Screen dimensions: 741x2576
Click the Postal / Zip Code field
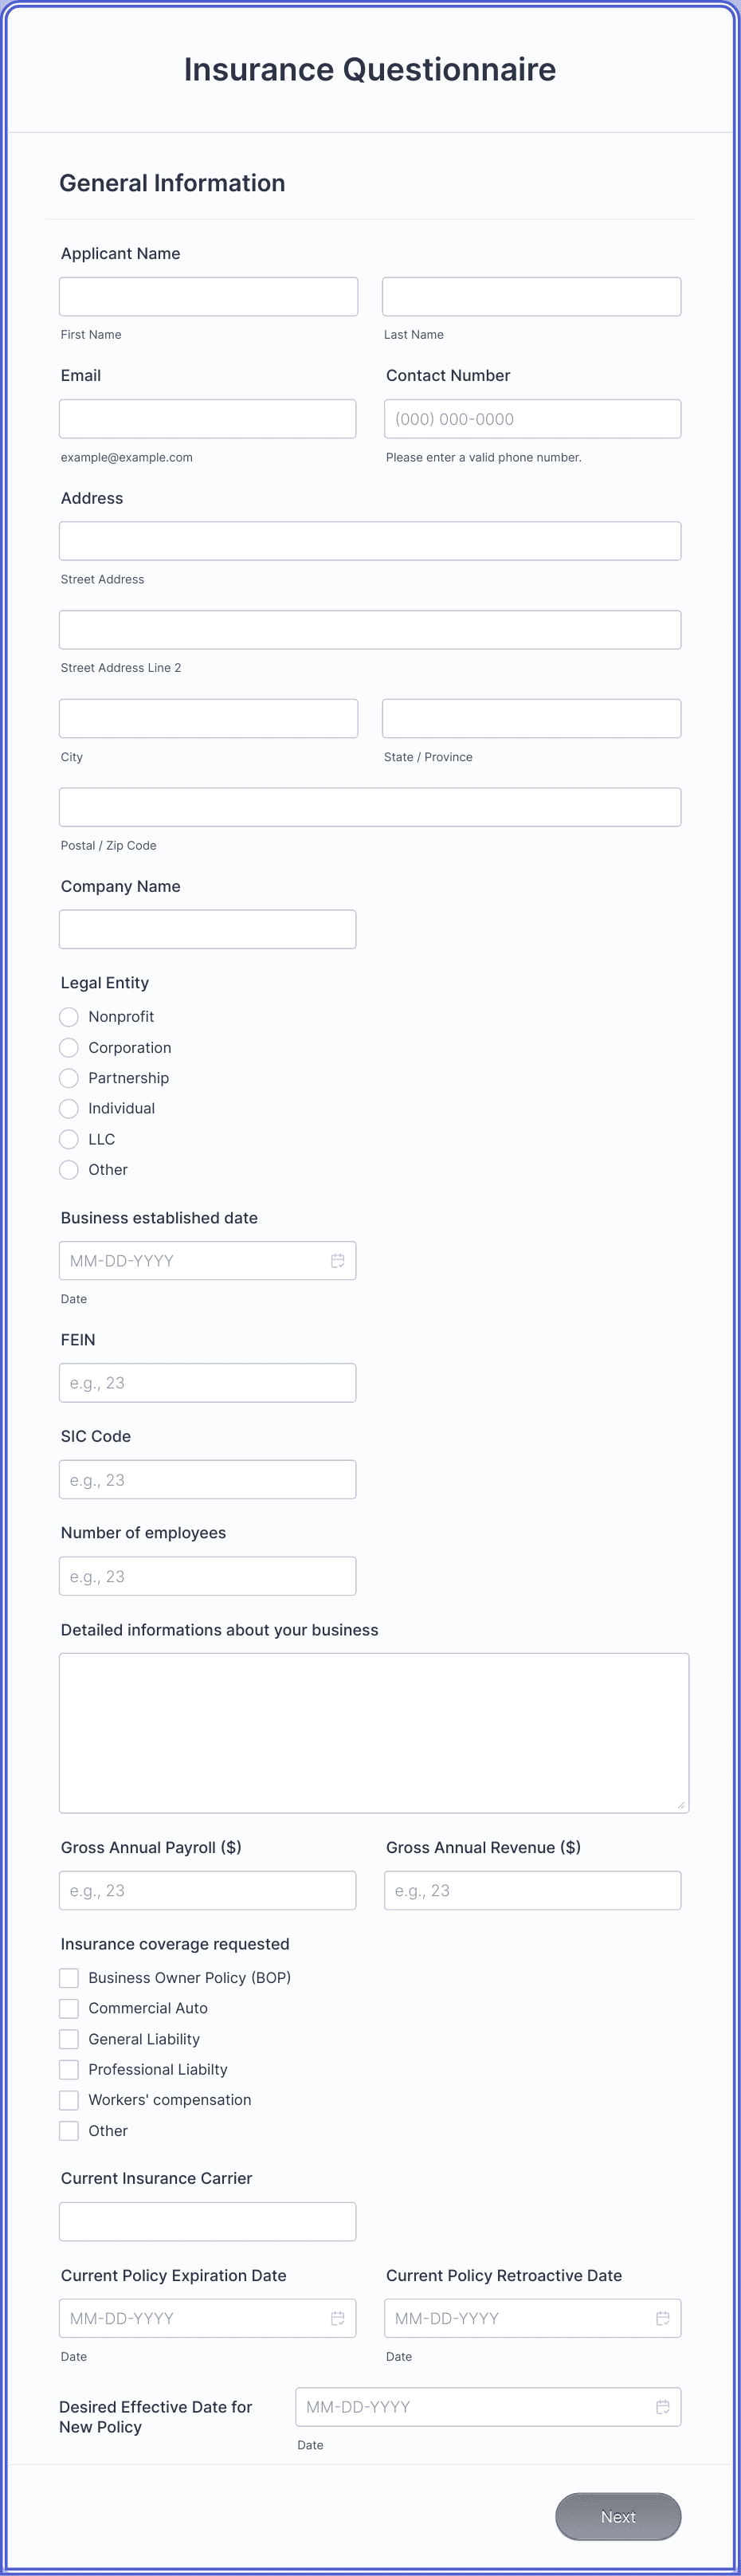coord(370,806)
